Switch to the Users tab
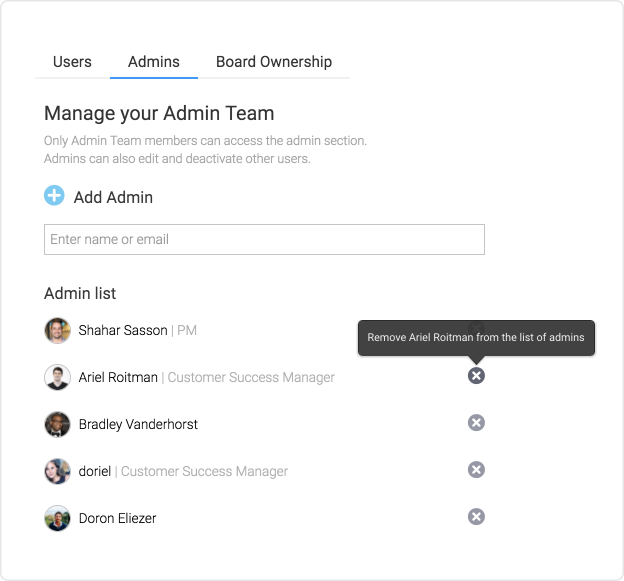The width and height of the screenshot is (624, 581). pos(72,62)
